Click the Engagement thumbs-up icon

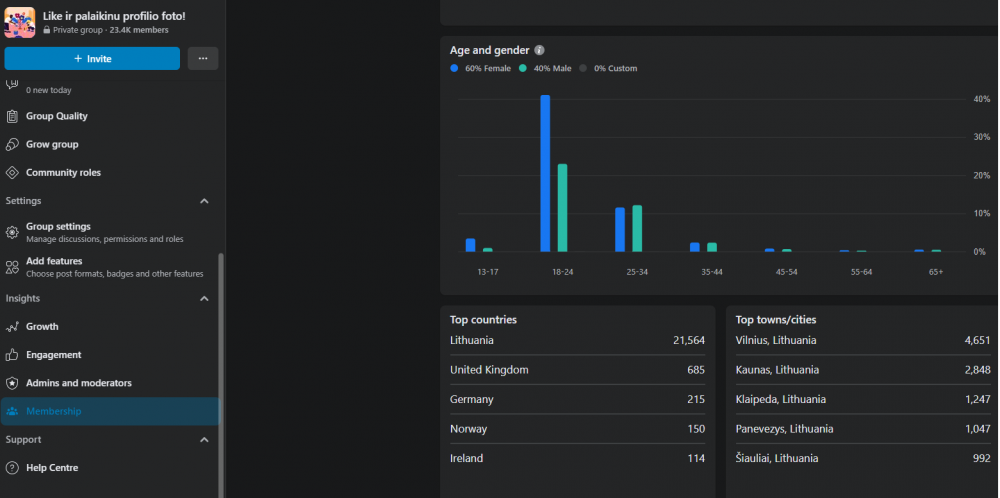(x=12, y=355)
